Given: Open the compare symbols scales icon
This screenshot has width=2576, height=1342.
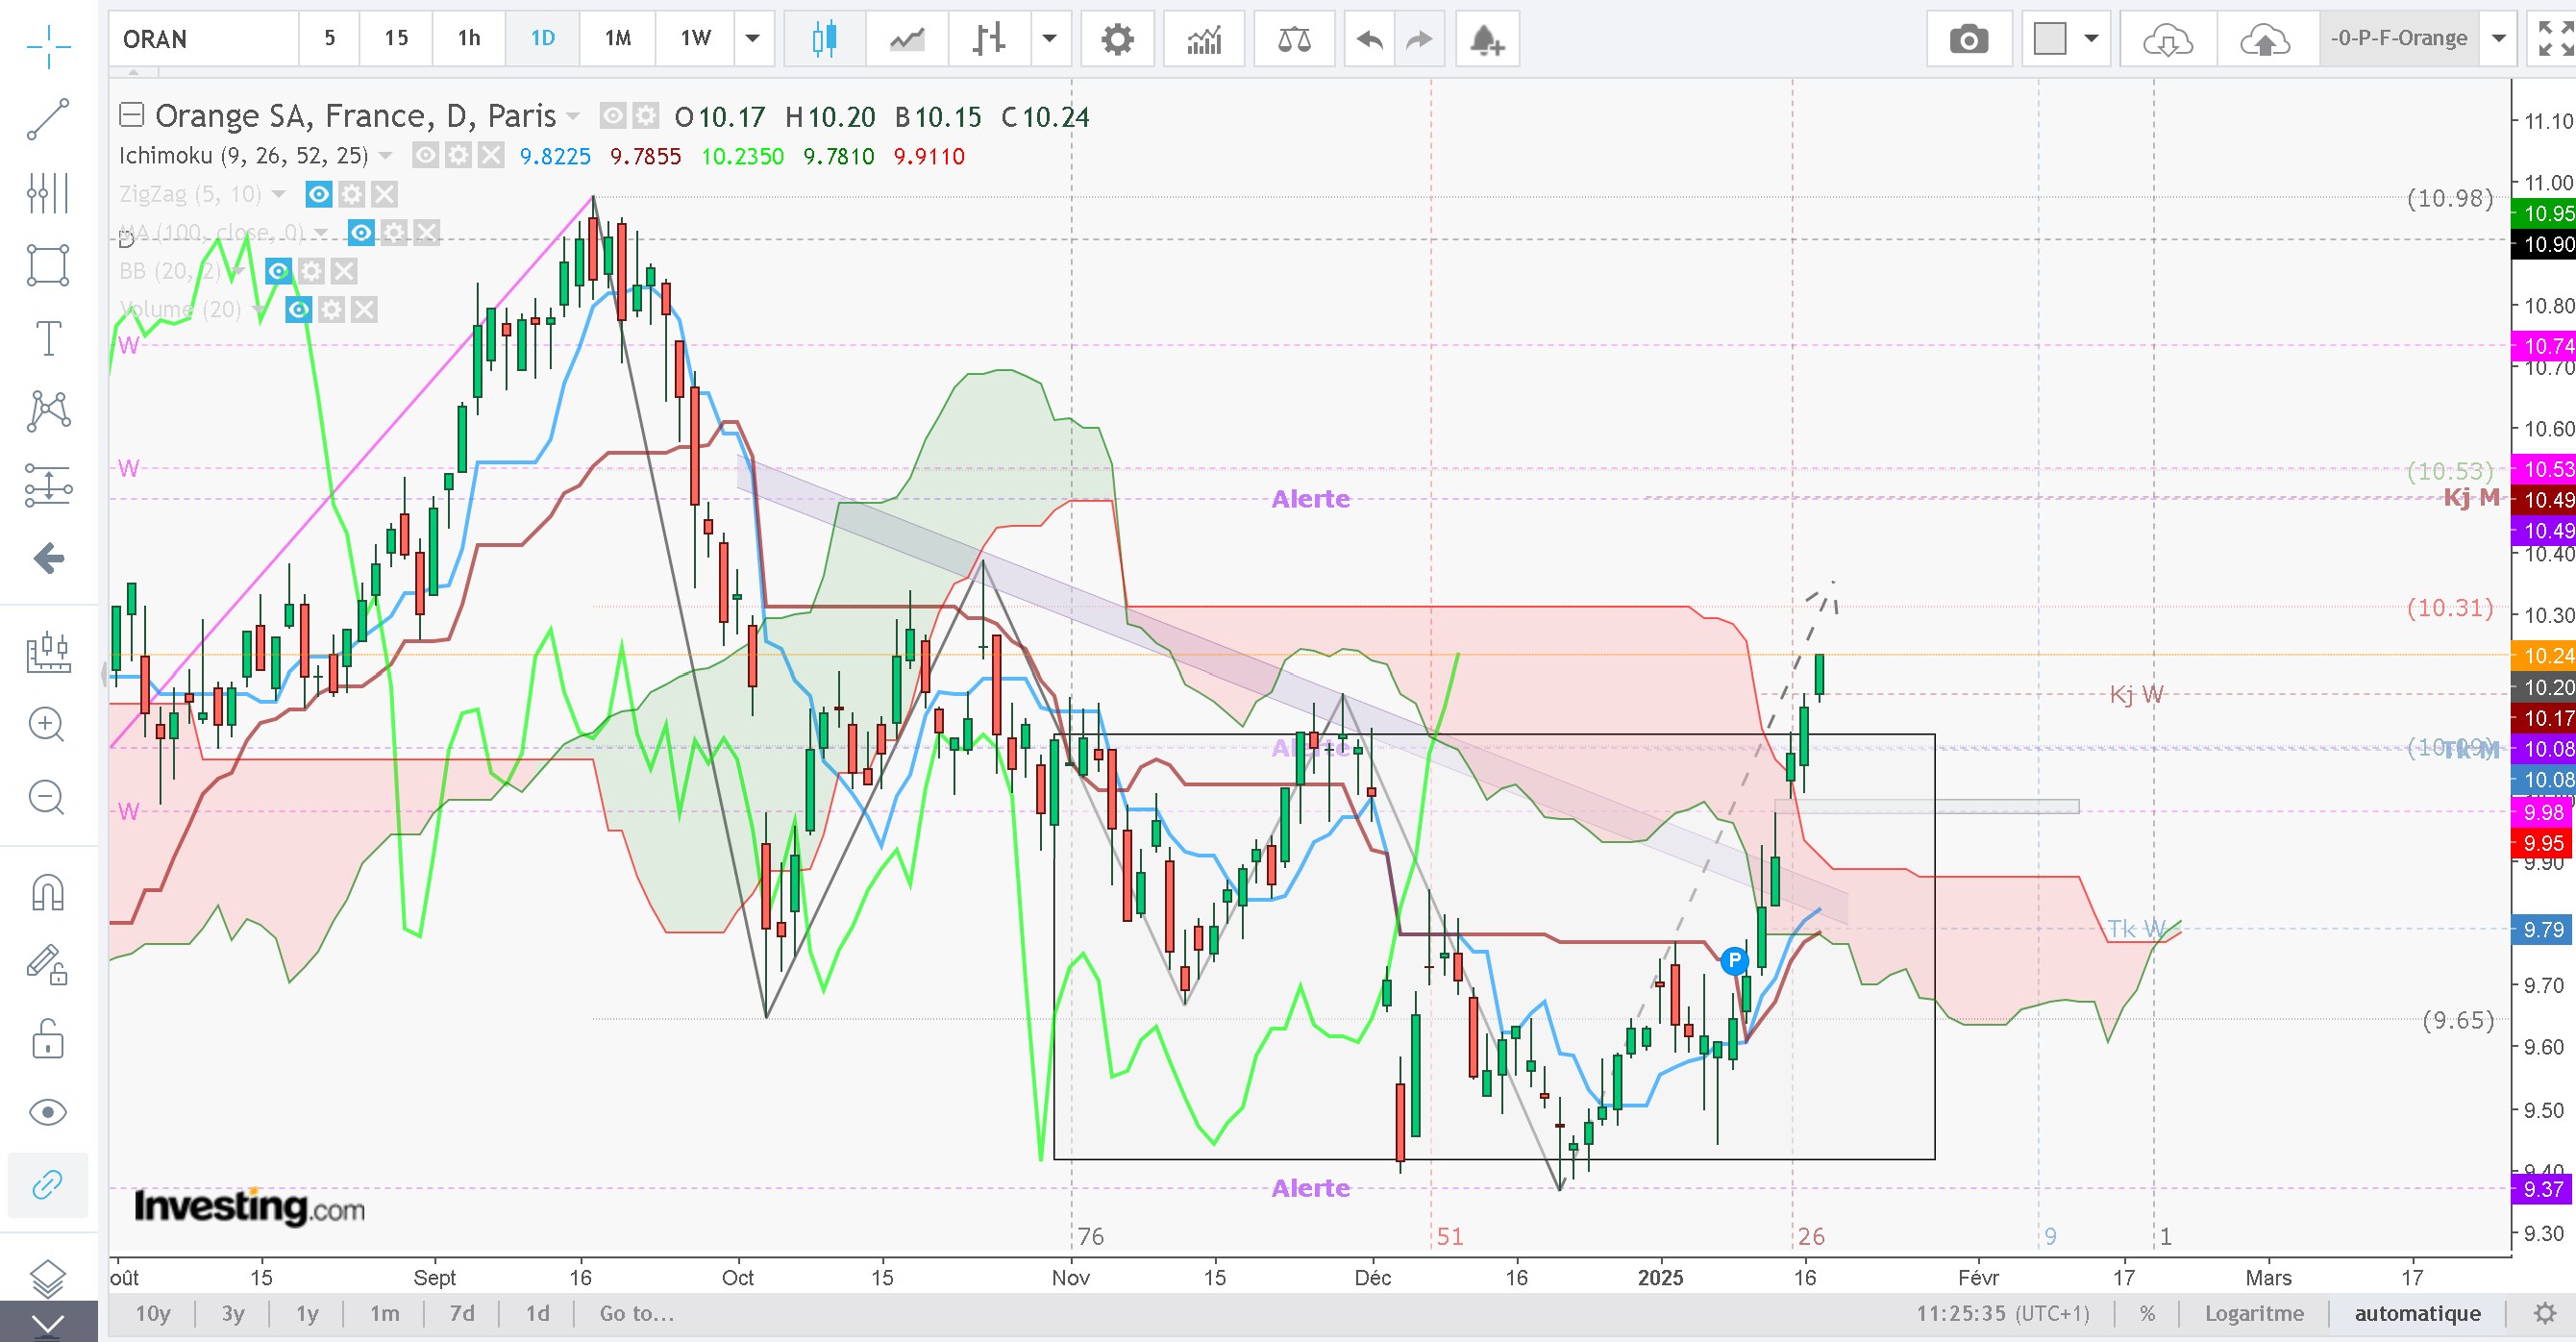Looking at the screenshot, I should (1294, 39).
